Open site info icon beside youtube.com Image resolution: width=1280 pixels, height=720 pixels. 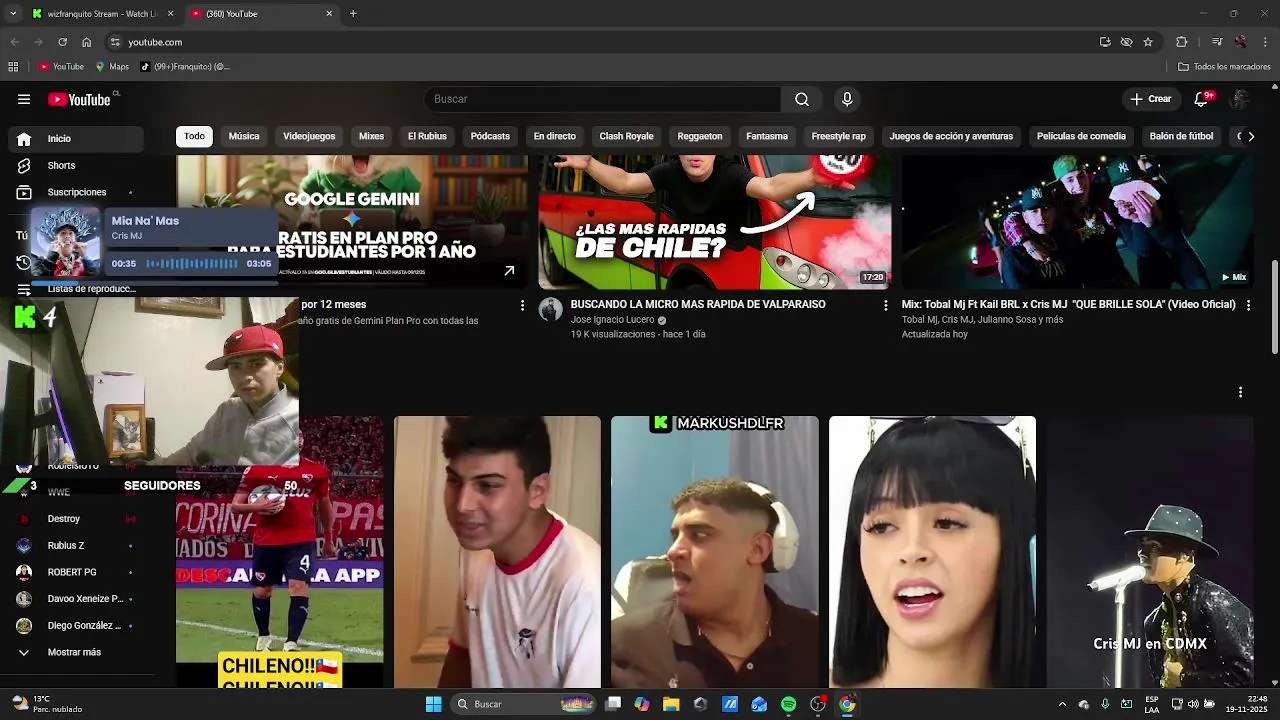115,42
